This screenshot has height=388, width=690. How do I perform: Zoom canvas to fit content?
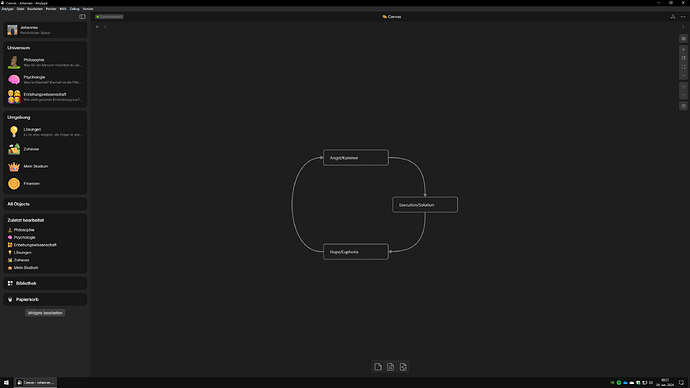pos(683,67)
